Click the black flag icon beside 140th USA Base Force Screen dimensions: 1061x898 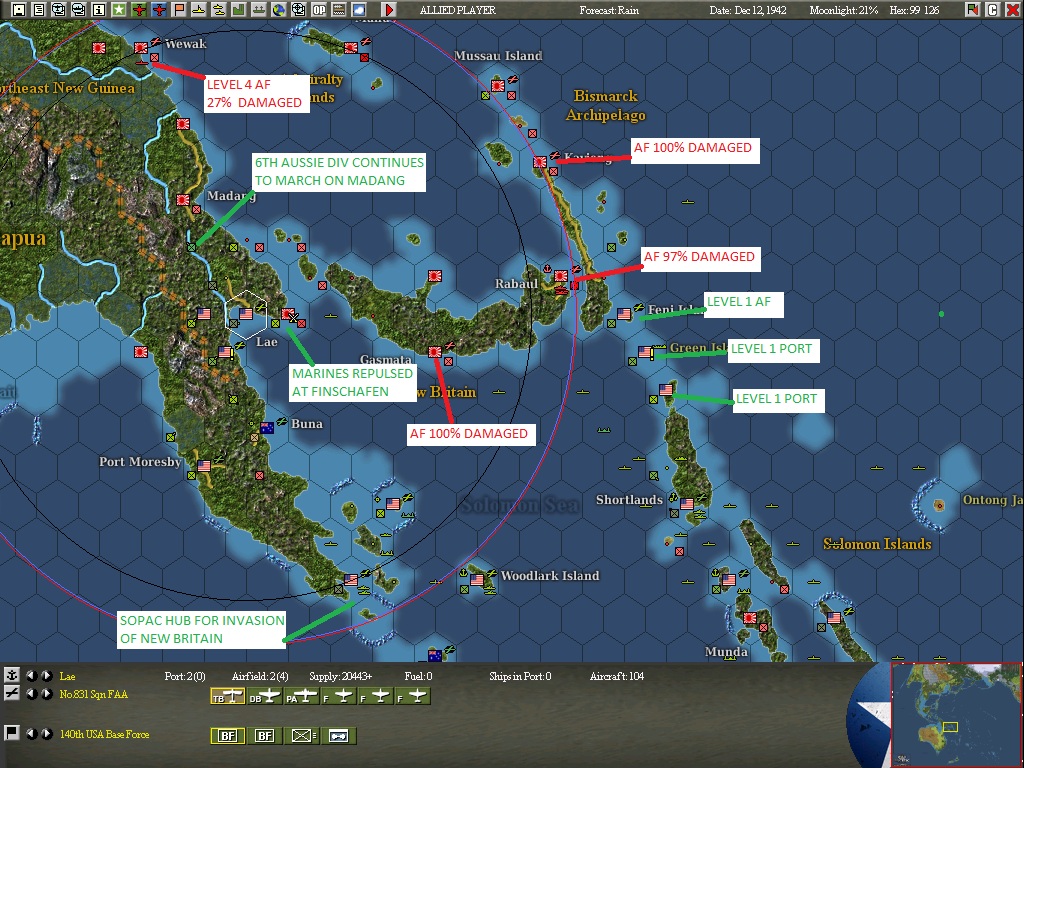(12, 733)
